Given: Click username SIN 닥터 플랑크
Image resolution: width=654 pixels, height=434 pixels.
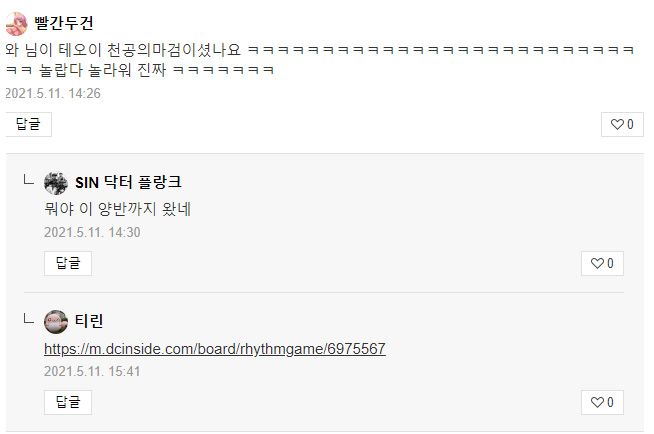Looking at the screenshot, I should [x=128, y=183].
